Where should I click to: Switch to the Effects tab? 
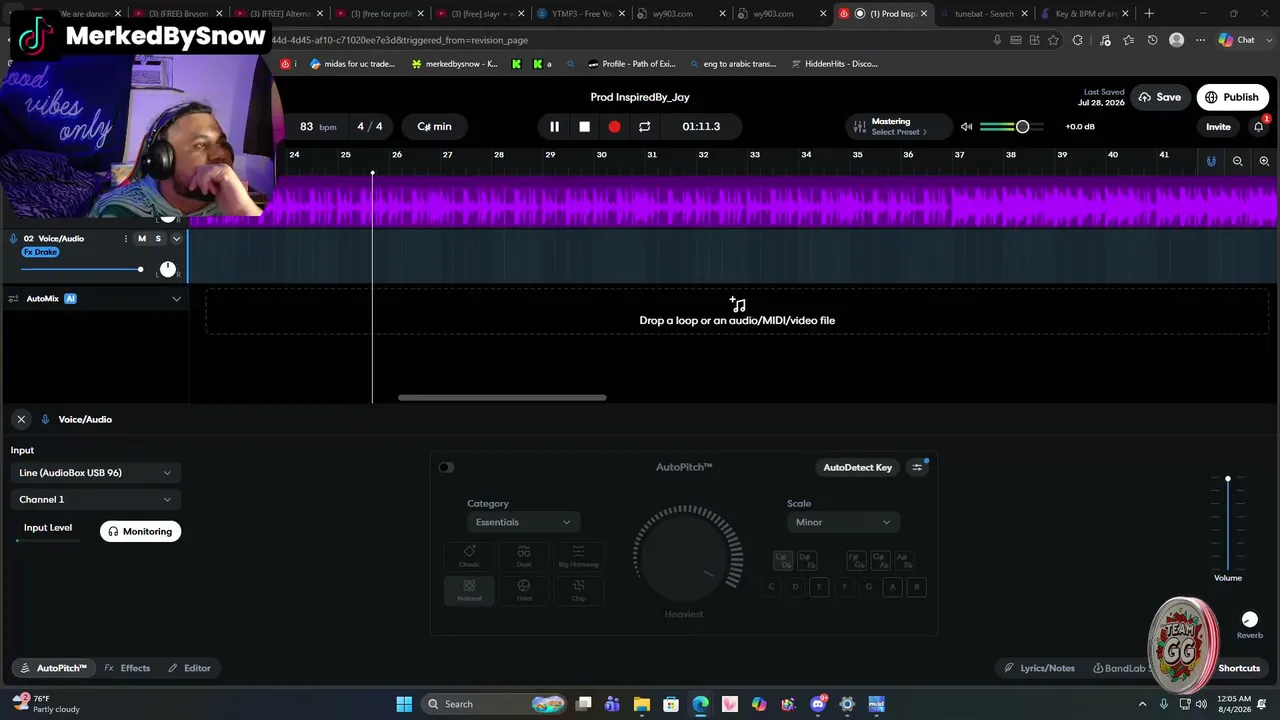[127, 668]
